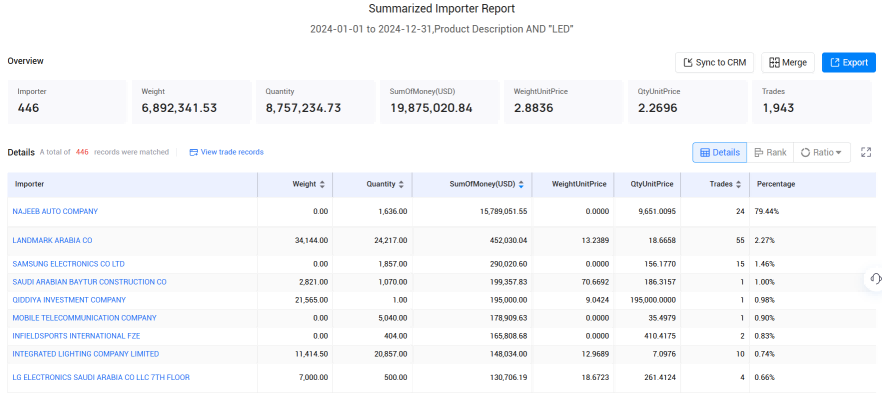
Task: Select the SumOfMoney(USD) overview card
Action: (439, 102)
